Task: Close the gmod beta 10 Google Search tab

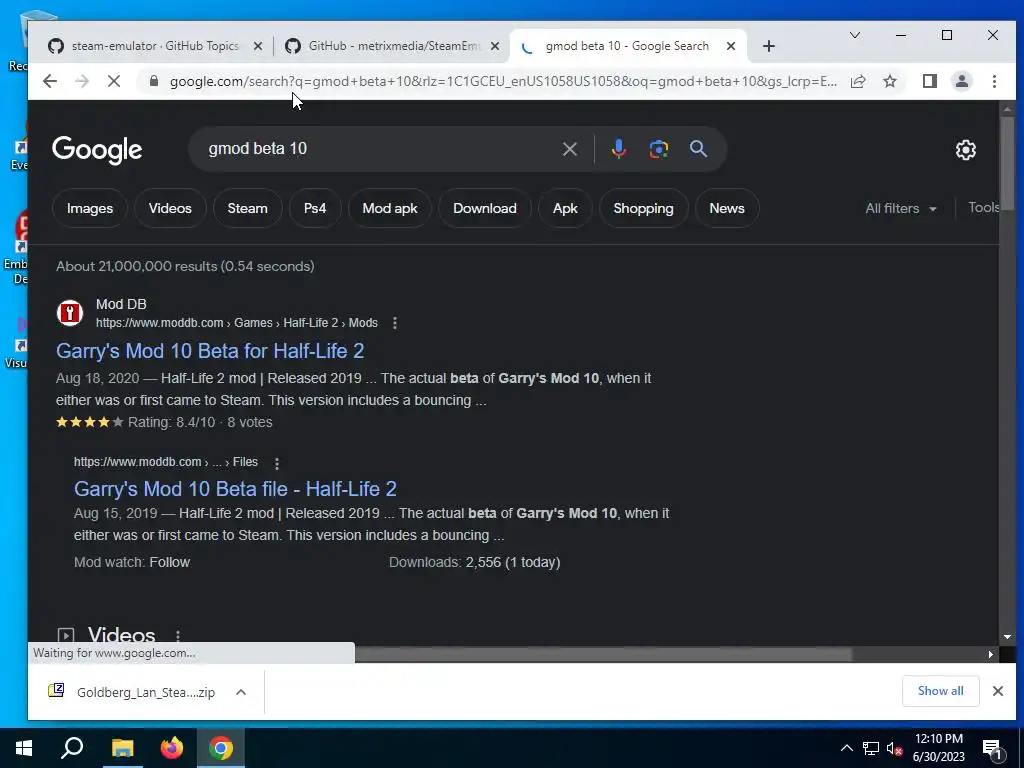Action: (731, 46)
